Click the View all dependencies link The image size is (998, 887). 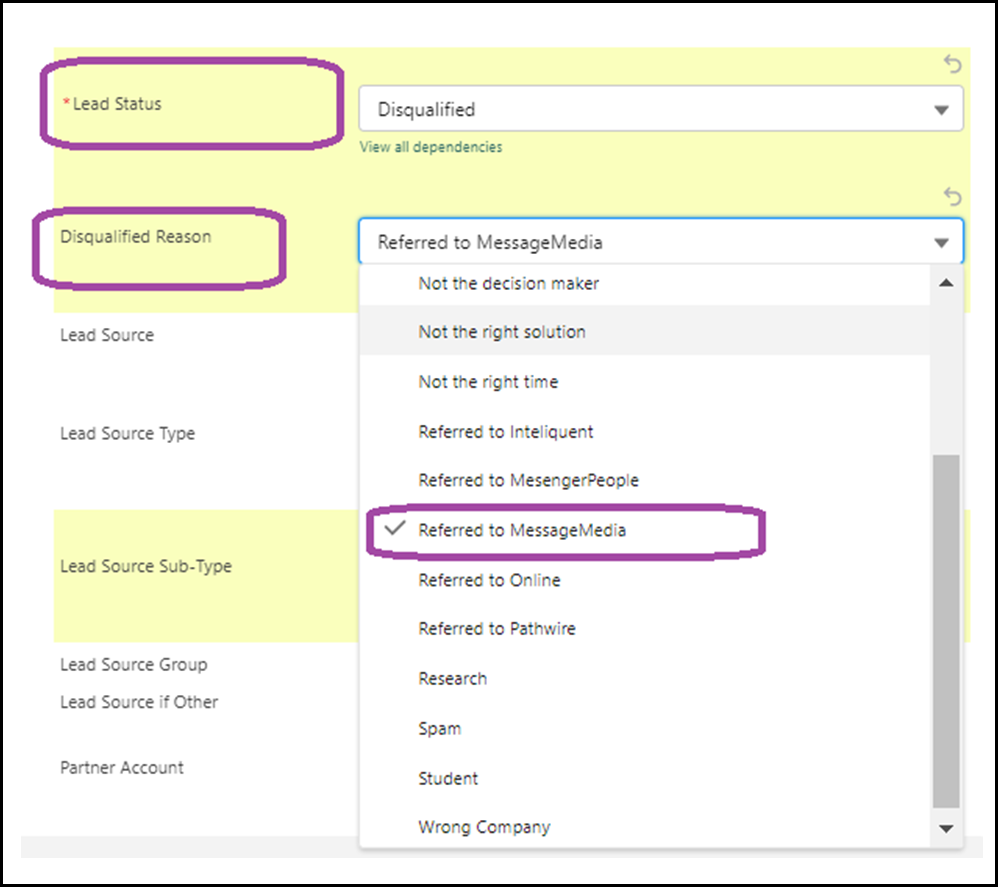pyautogui.click(x=430, y=147)
